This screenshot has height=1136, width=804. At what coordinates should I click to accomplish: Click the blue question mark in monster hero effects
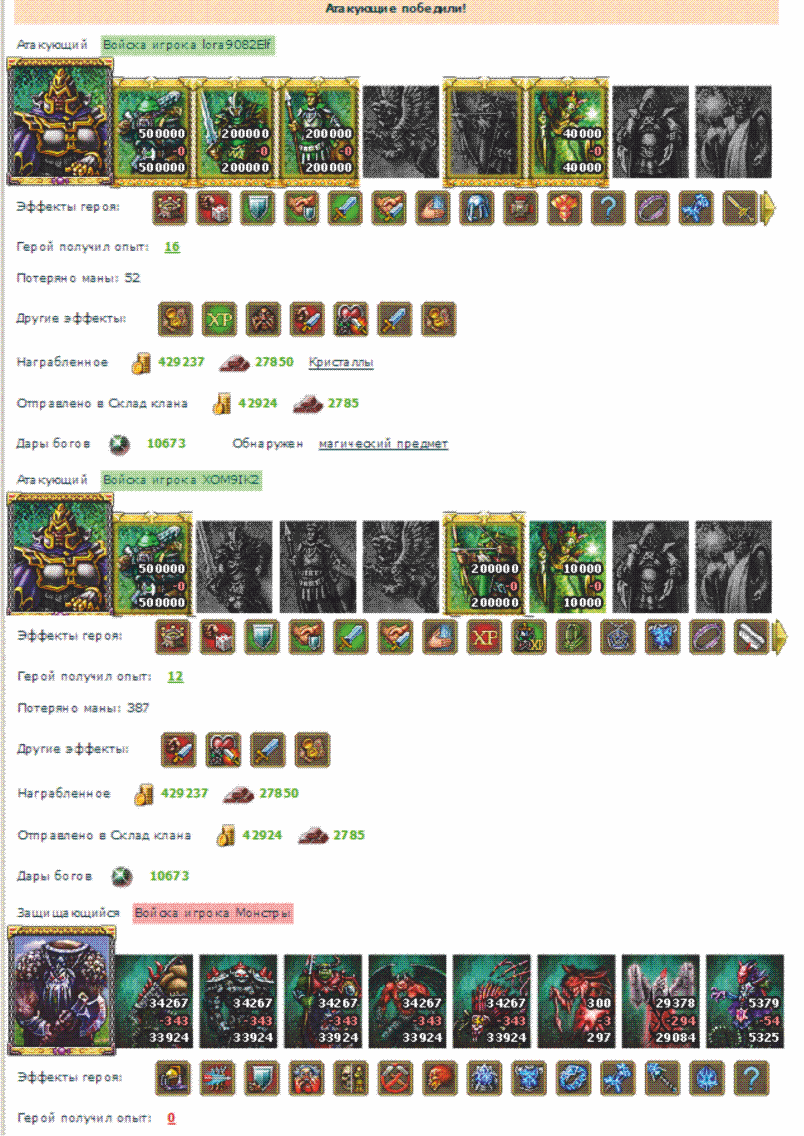pyautogui.click(x=751, y=1078)
